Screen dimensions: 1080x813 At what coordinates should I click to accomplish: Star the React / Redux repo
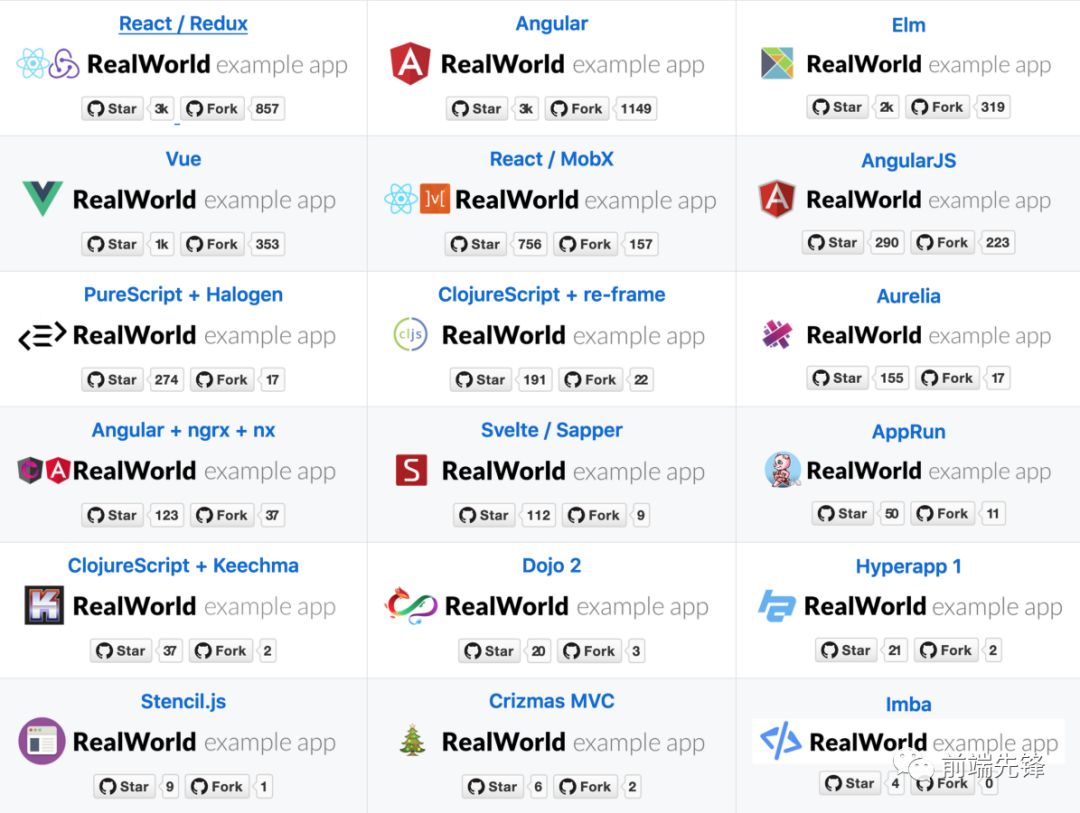coord(113,109)
